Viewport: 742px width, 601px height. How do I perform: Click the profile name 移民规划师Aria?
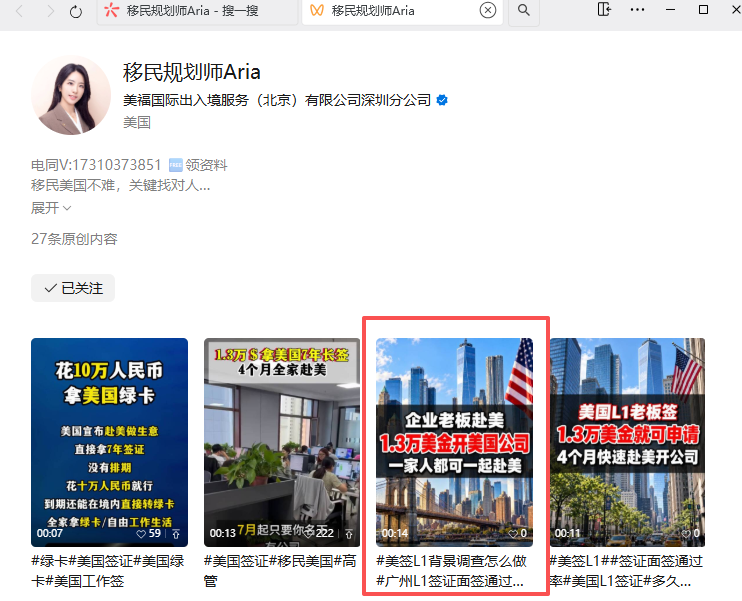[192, 72]
